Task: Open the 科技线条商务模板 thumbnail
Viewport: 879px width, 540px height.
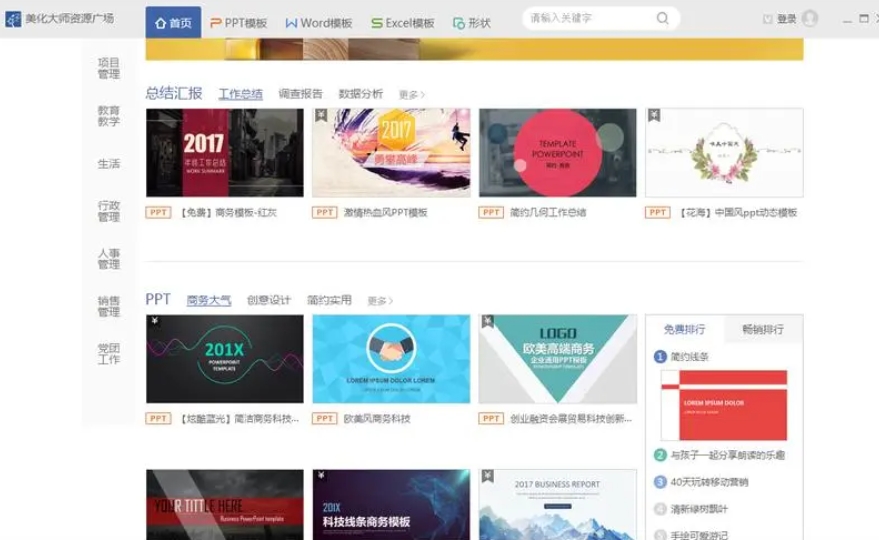Action: click(x=391, y=505)
